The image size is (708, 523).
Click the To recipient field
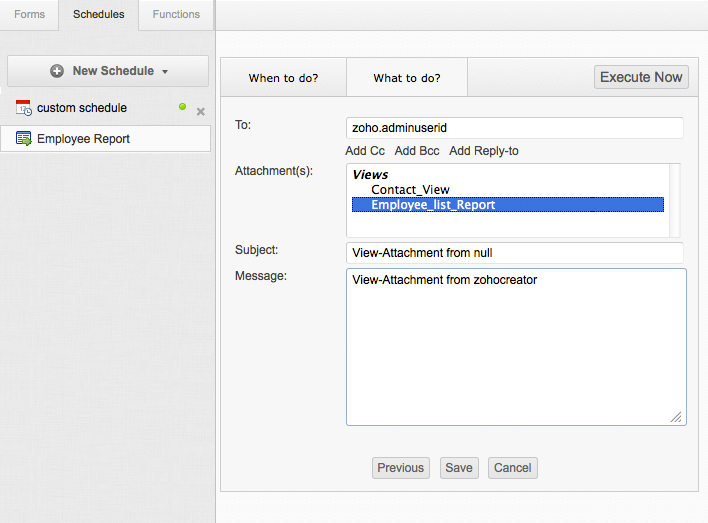(x=514, y=128)
